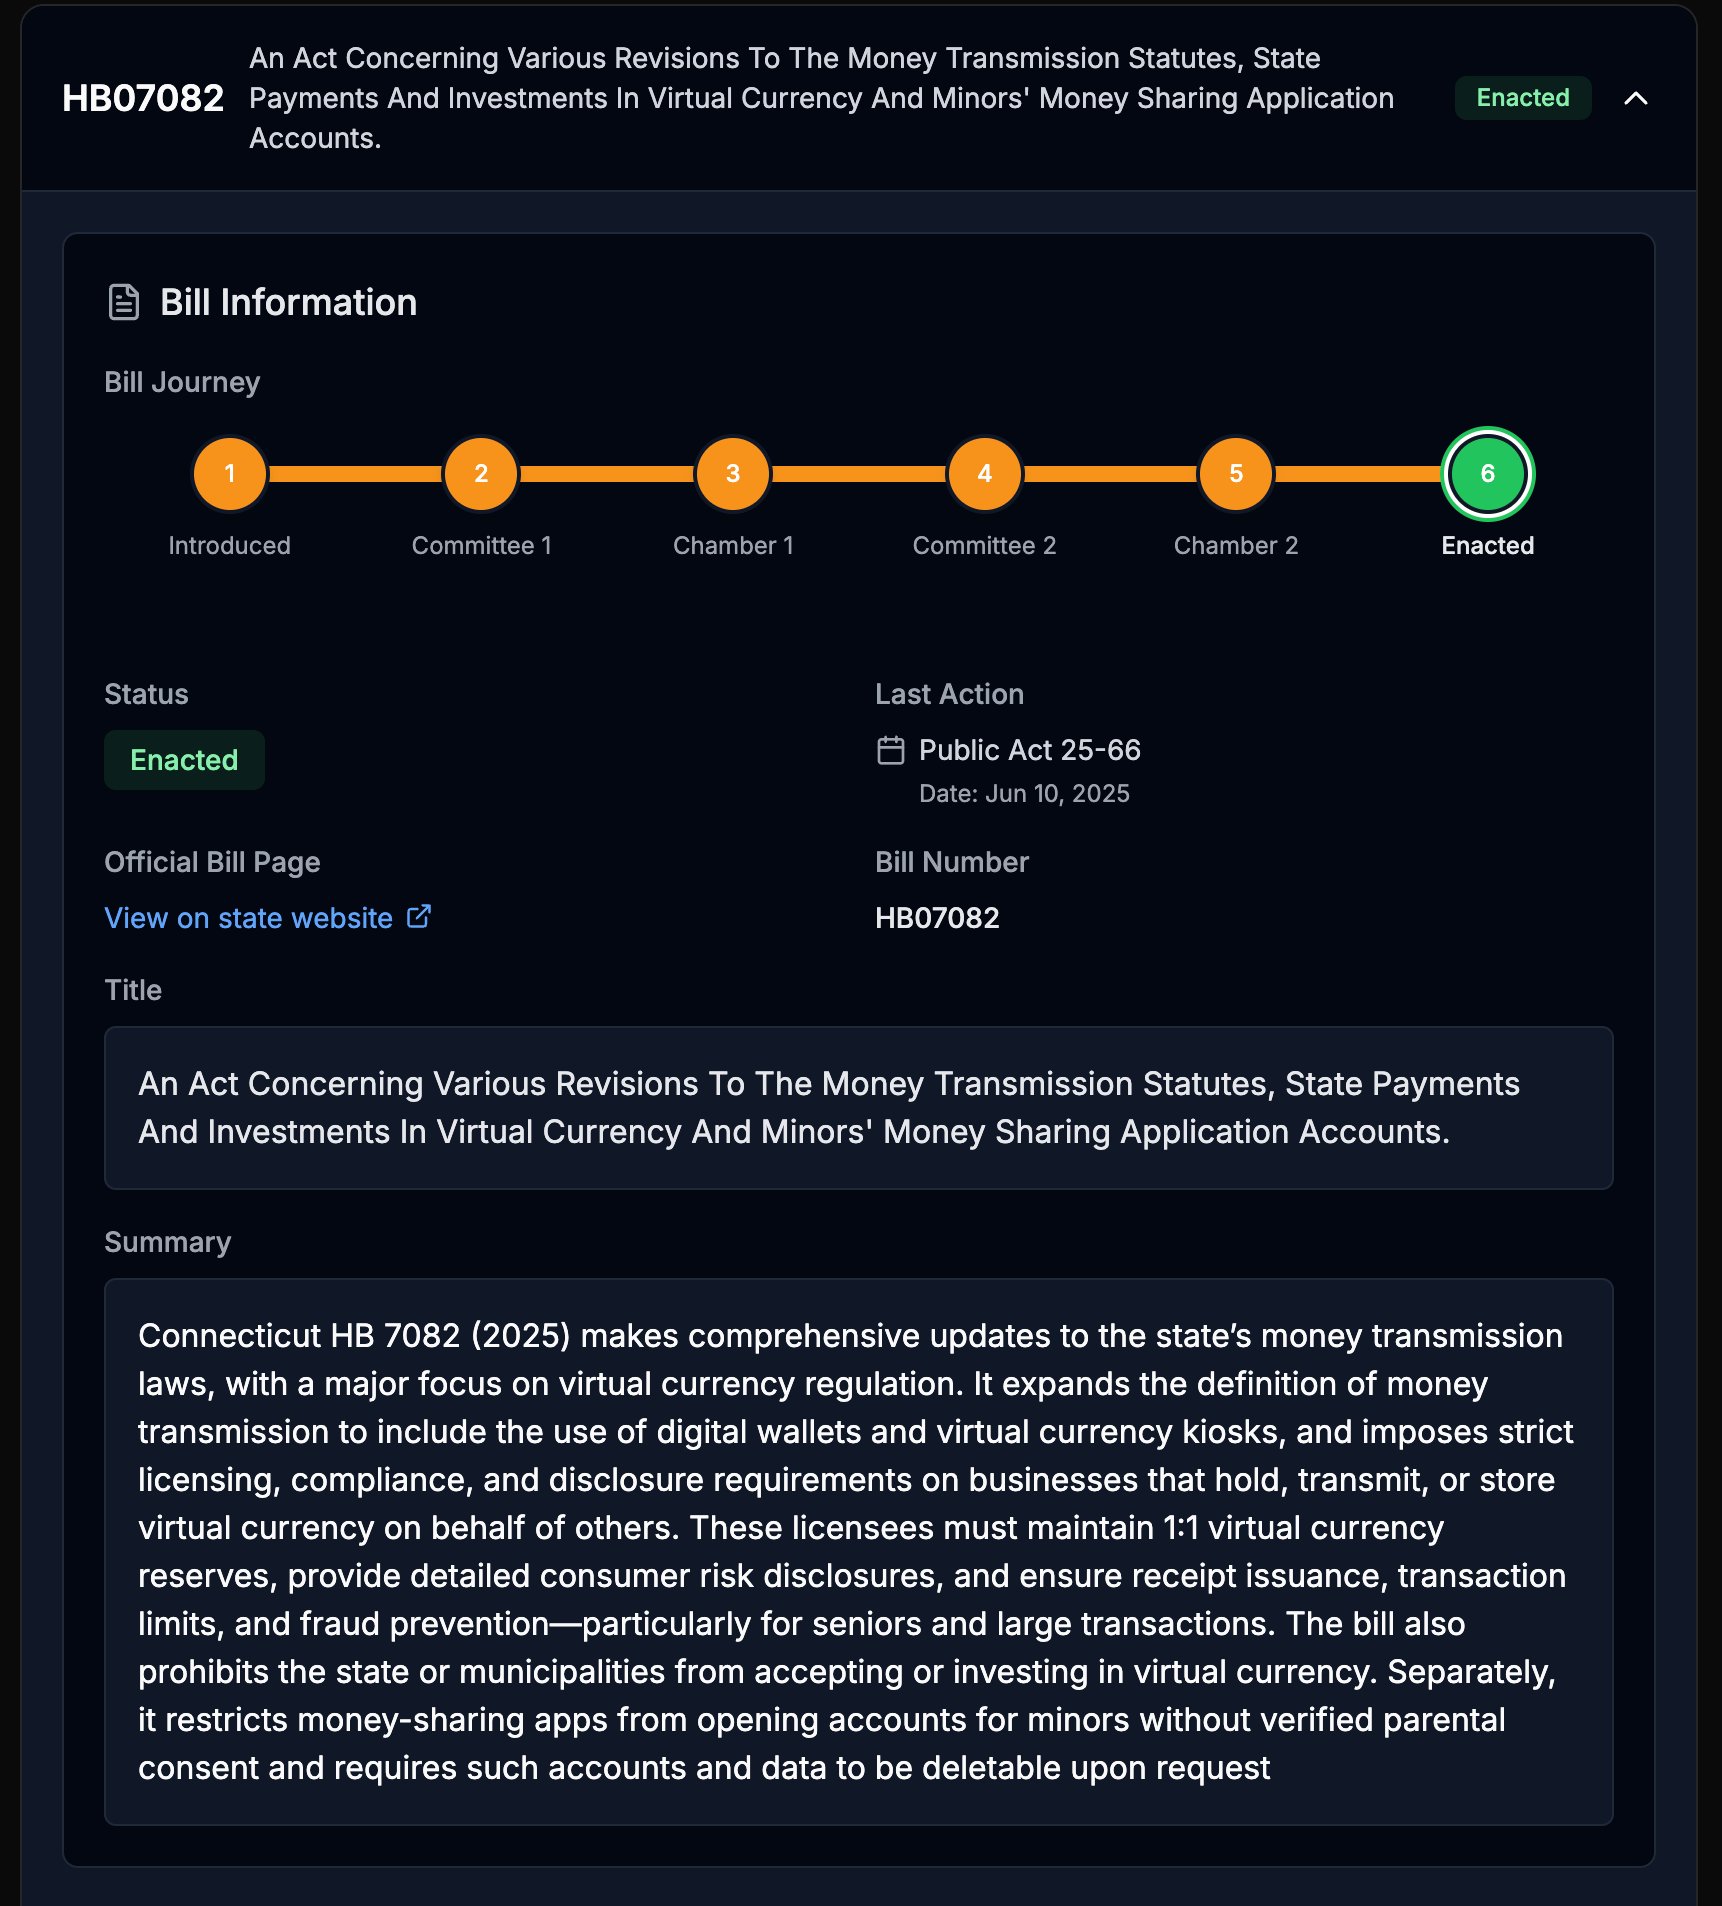The width and height of the screenshot is (1722, 1906).
Task: Select step 1 Introduced in Bill Journey
Action: [230, 474]
